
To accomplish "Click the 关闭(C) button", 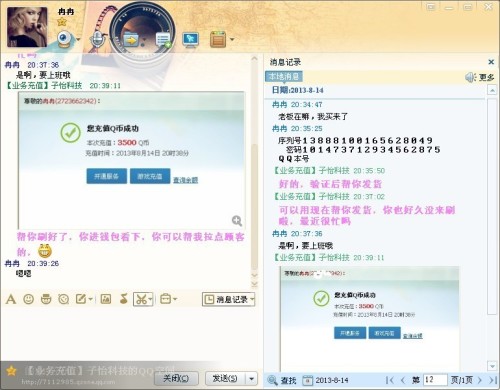I will [x=176, y=379].
